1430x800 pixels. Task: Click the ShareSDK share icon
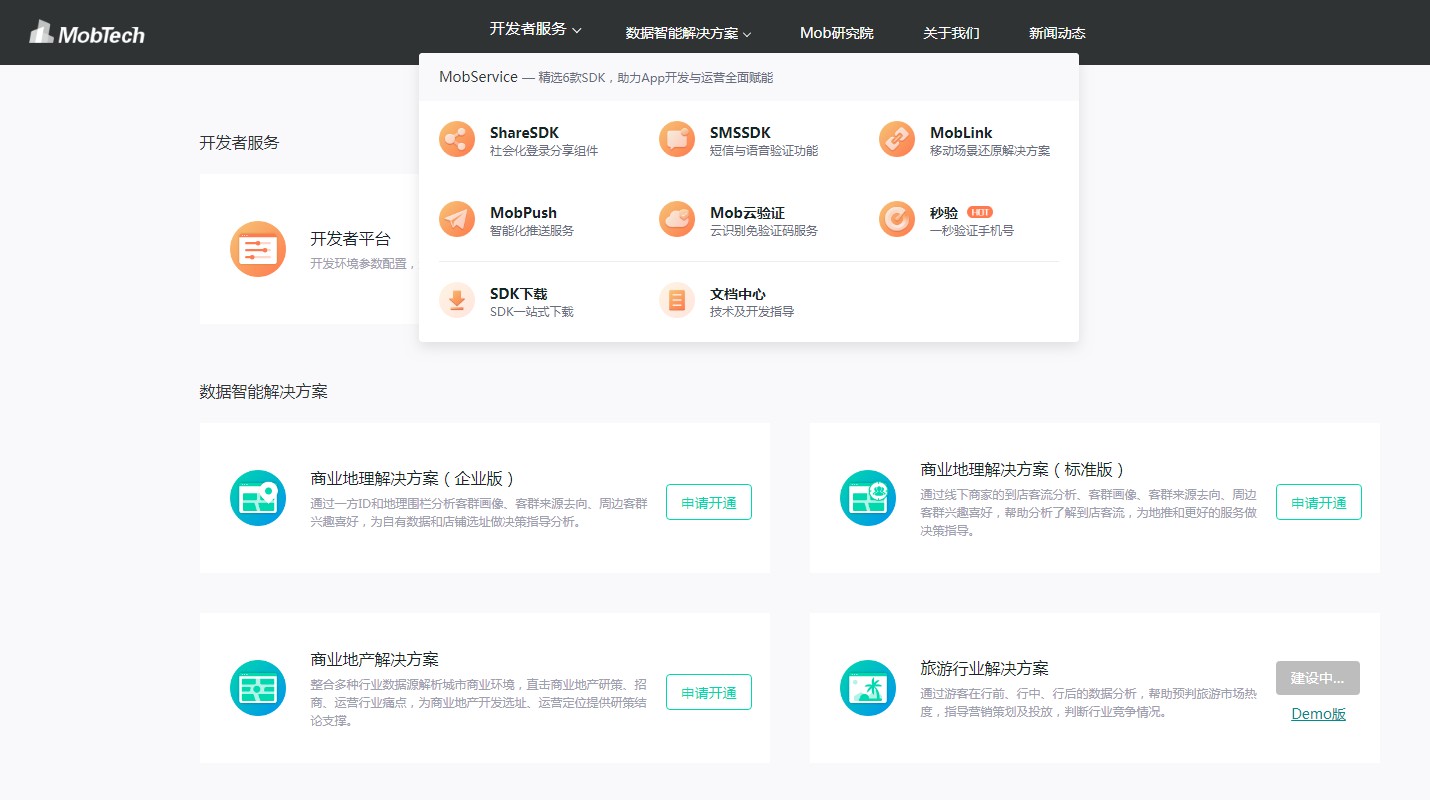457,139
